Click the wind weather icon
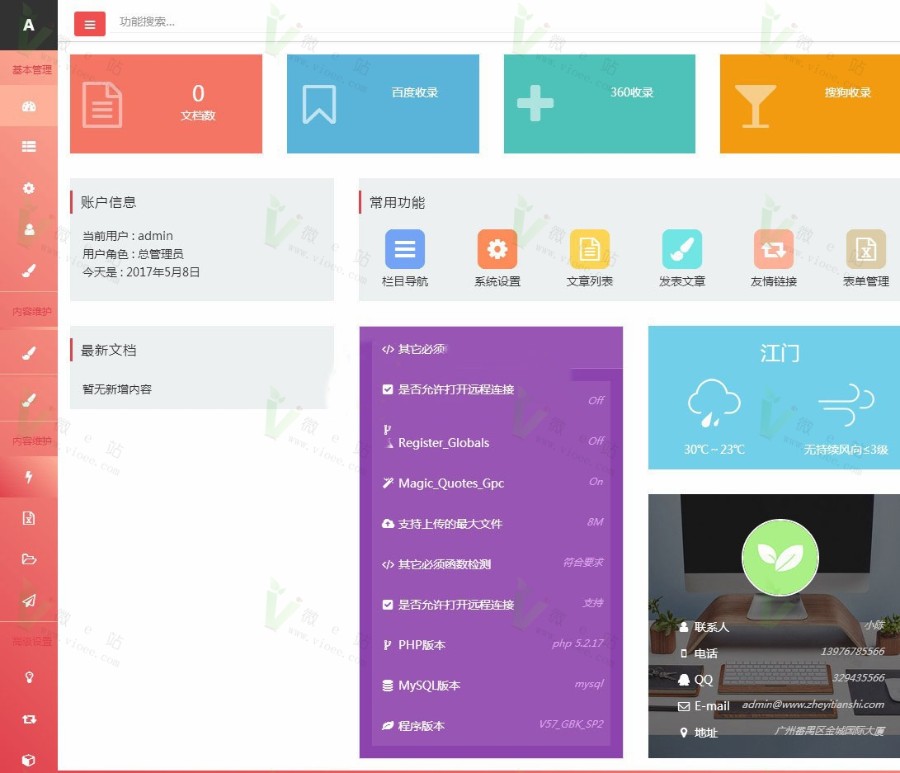 [846, 405]
